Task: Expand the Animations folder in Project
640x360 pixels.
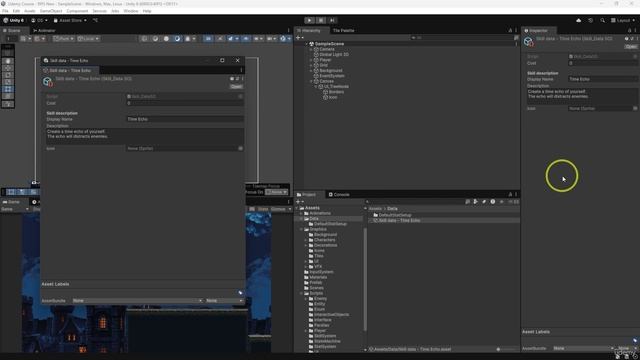Action: 302,213
